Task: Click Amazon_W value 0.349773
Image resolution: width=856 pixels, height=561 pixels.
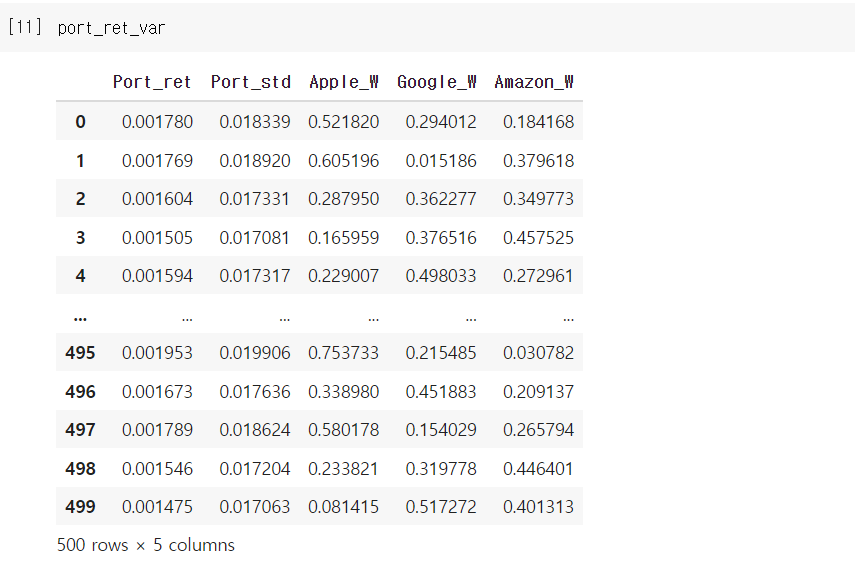Action: [538, 199]
